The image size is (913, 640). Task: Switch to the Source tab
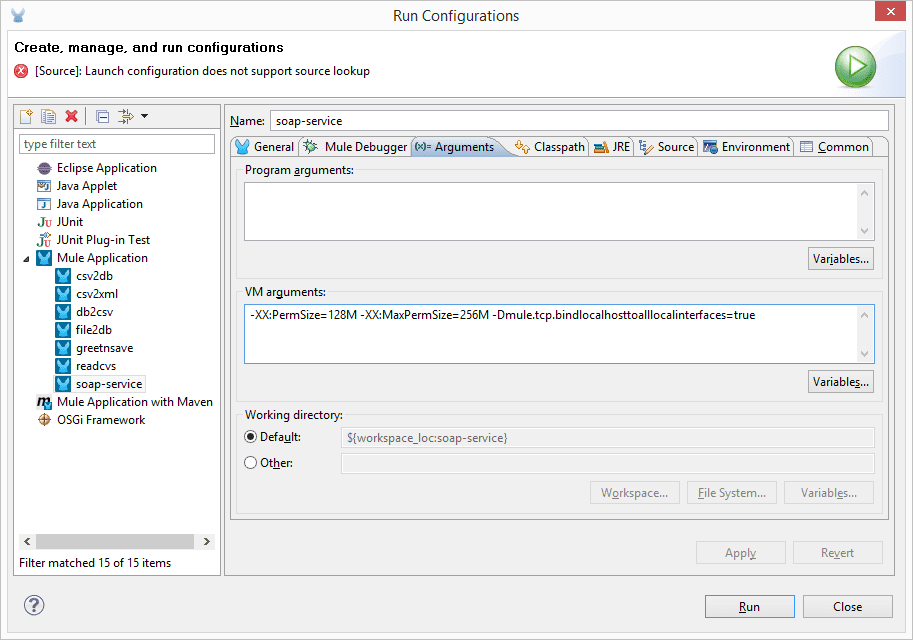tap(667, 147)
